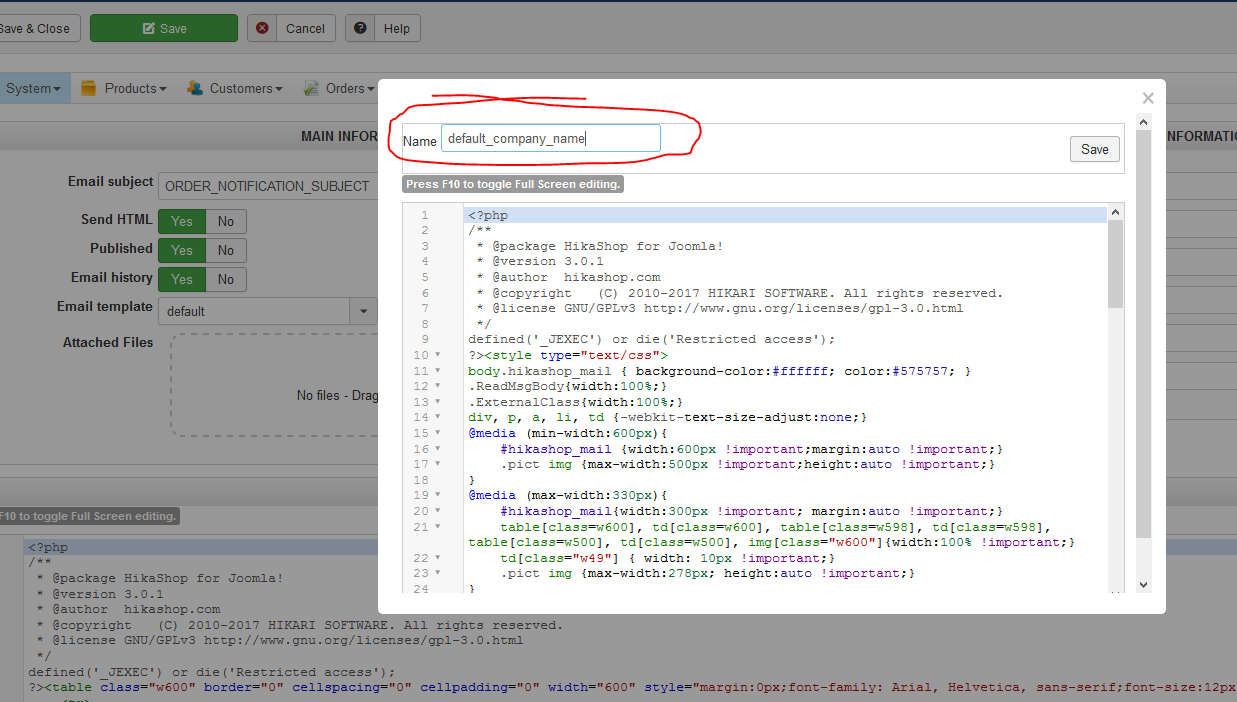The width and height of the screenshot is (1237, 702).
Task: Open the Email template dropdown arrow
Action: pyautogui.click(x=364, y=311)
